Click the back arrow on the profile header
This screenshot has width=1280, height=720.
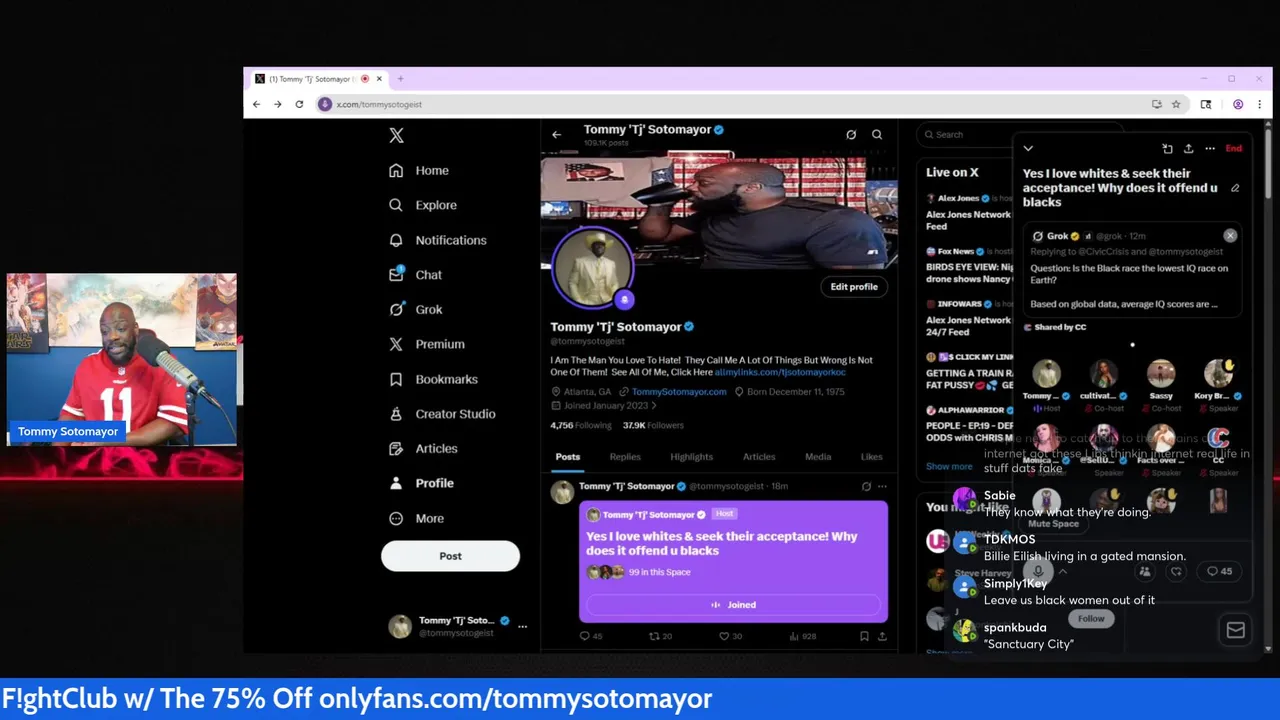click(x=557, y=134)
